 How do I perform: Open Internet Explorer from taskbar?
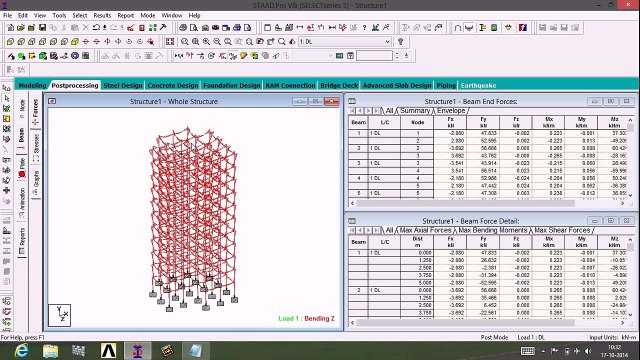[21, 351]
